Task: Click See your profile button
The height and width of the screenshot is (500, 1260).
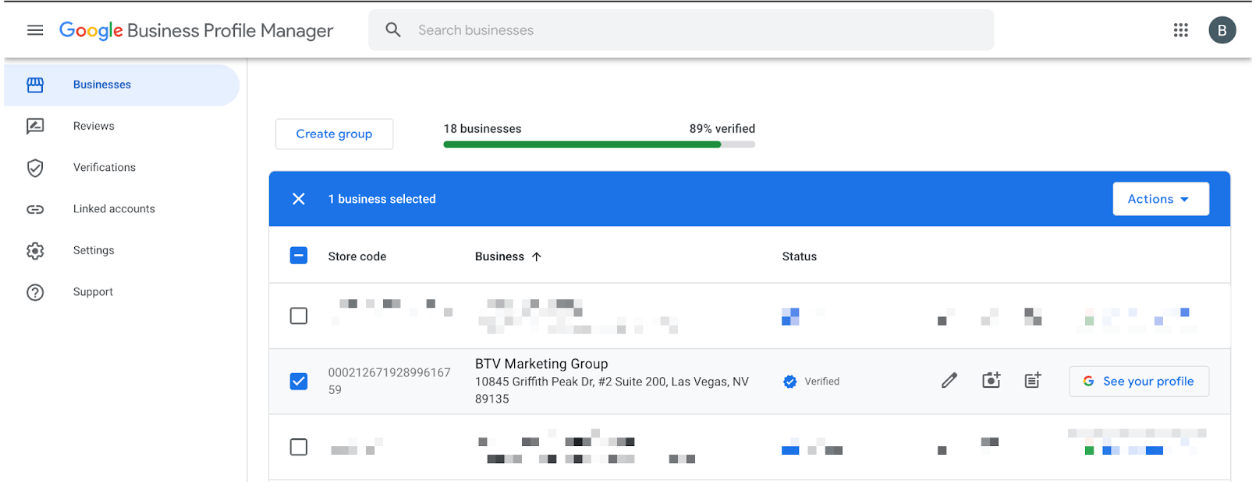Action: (1138, 381)
